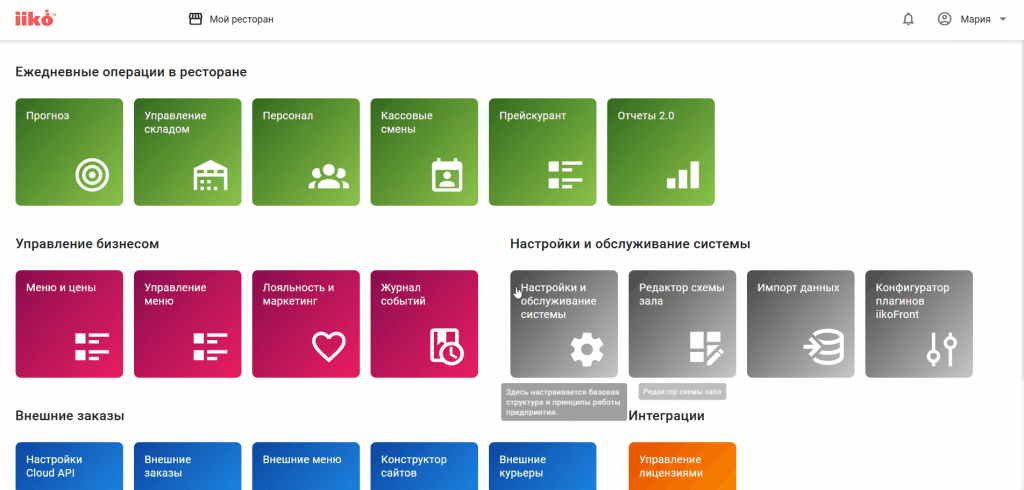The image size is (1024, 490).
Task: Click the list icon on Меню и цены
Action: point(92,346)
